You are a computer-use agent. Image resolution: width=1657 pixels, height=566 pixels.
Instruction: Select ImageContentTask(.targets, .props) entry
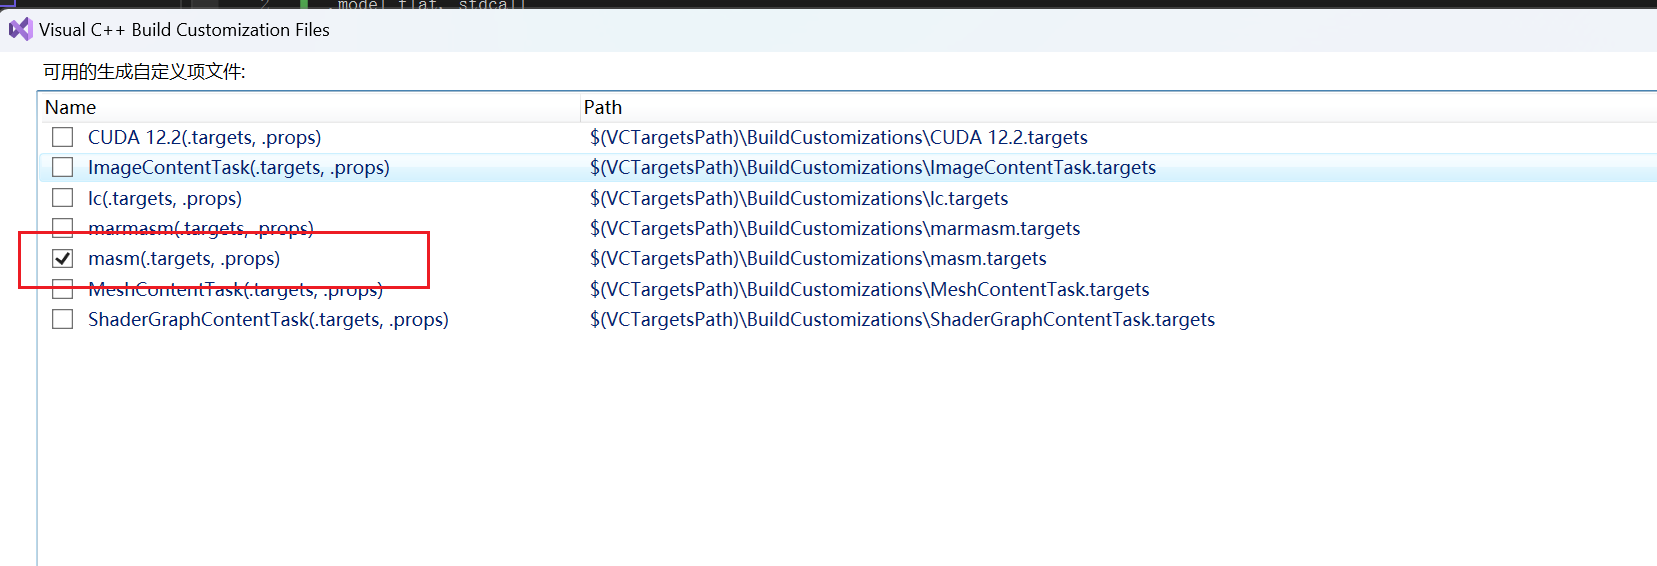pos(238,167)
